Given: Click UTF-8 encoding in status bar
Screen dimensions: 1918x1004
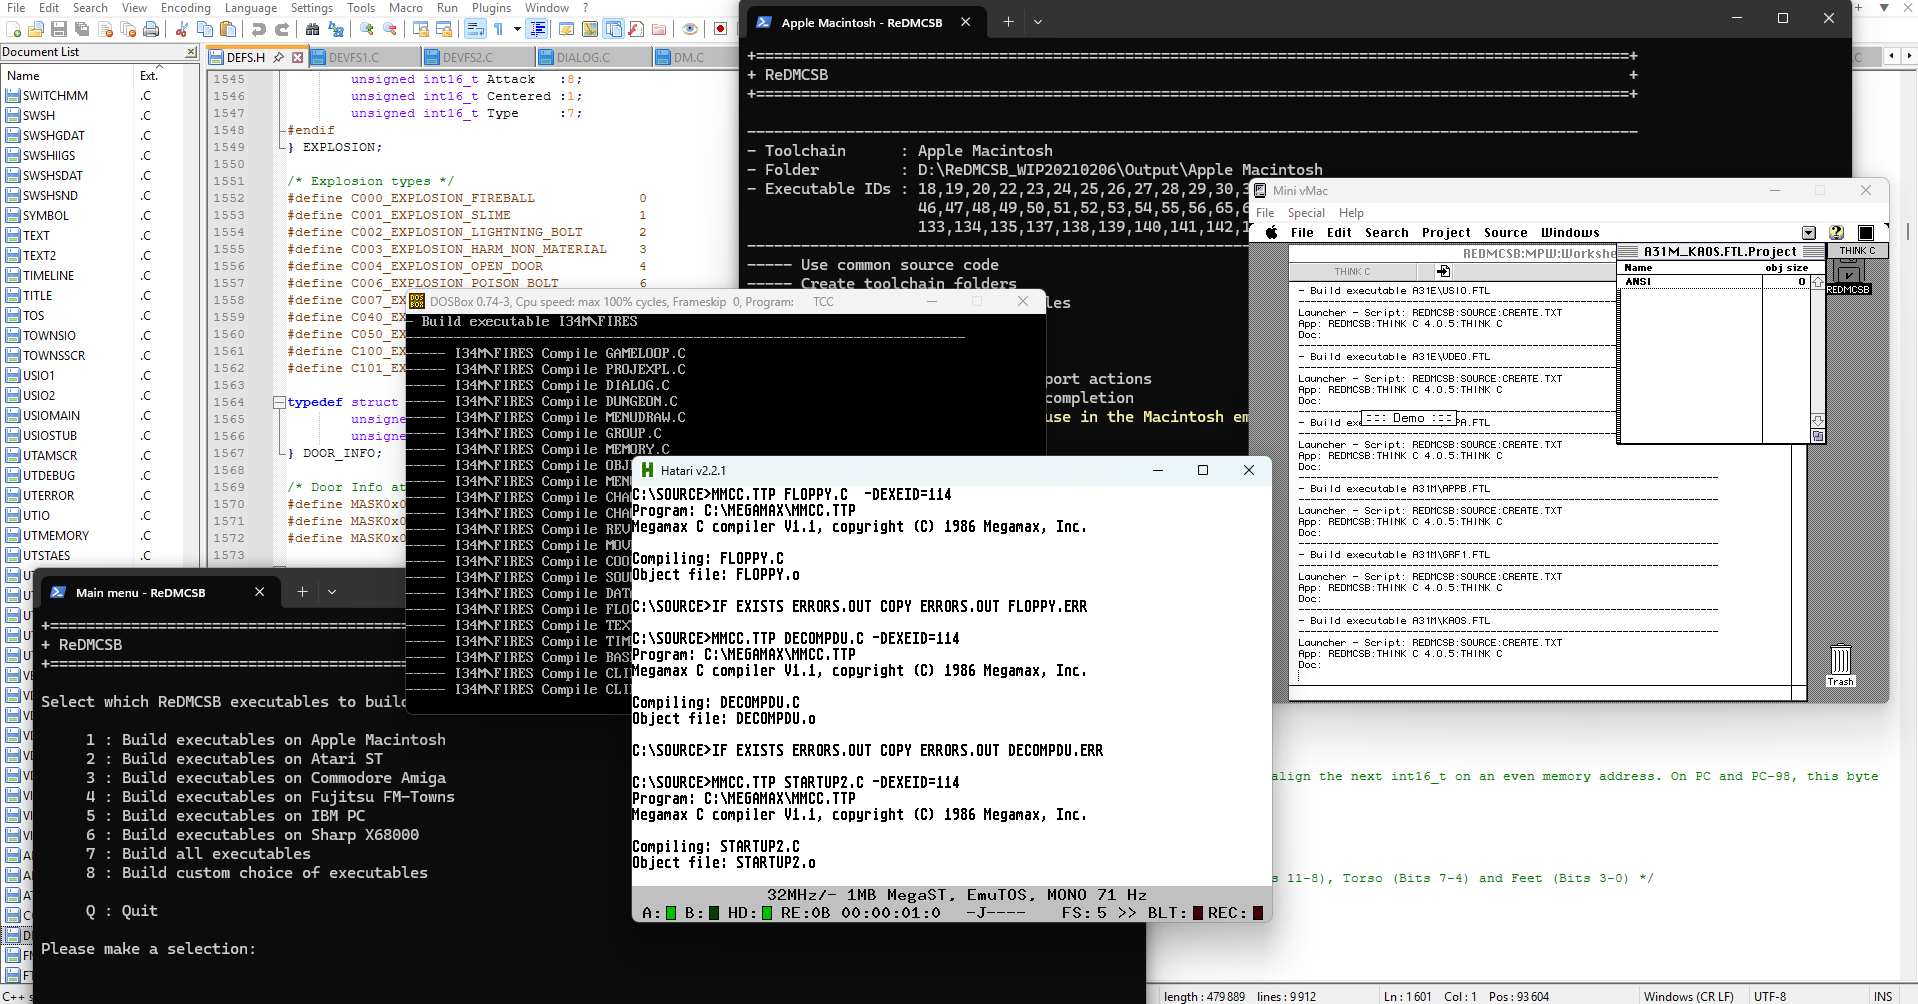Looking at the screenshot, I should 1770,996.
